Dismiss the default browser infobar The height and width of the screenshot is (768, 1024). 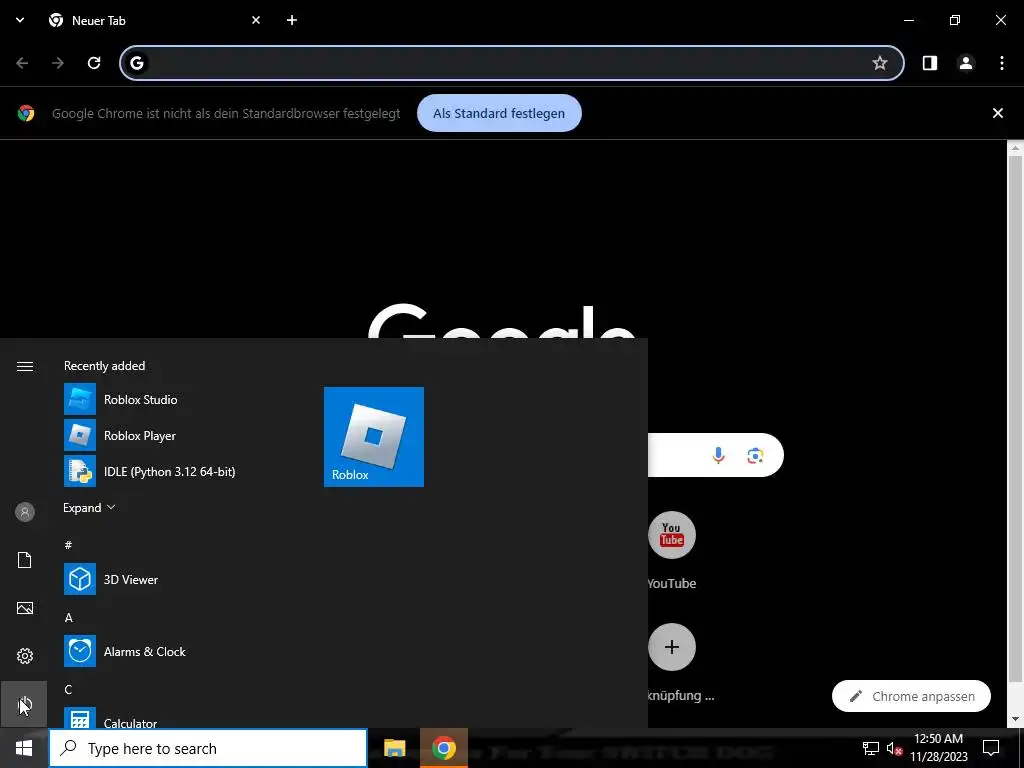tap(997, 113)
